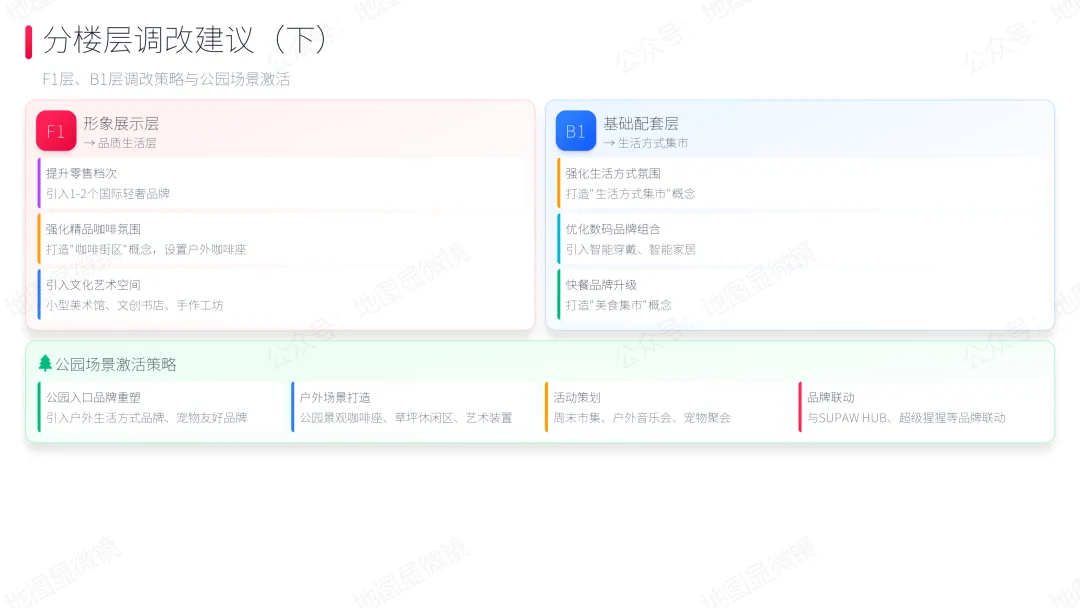Click the 公园场景激活策略 section heading
Image resolution: width=1080 pixels, height=608 pixels.
[116, 365]
